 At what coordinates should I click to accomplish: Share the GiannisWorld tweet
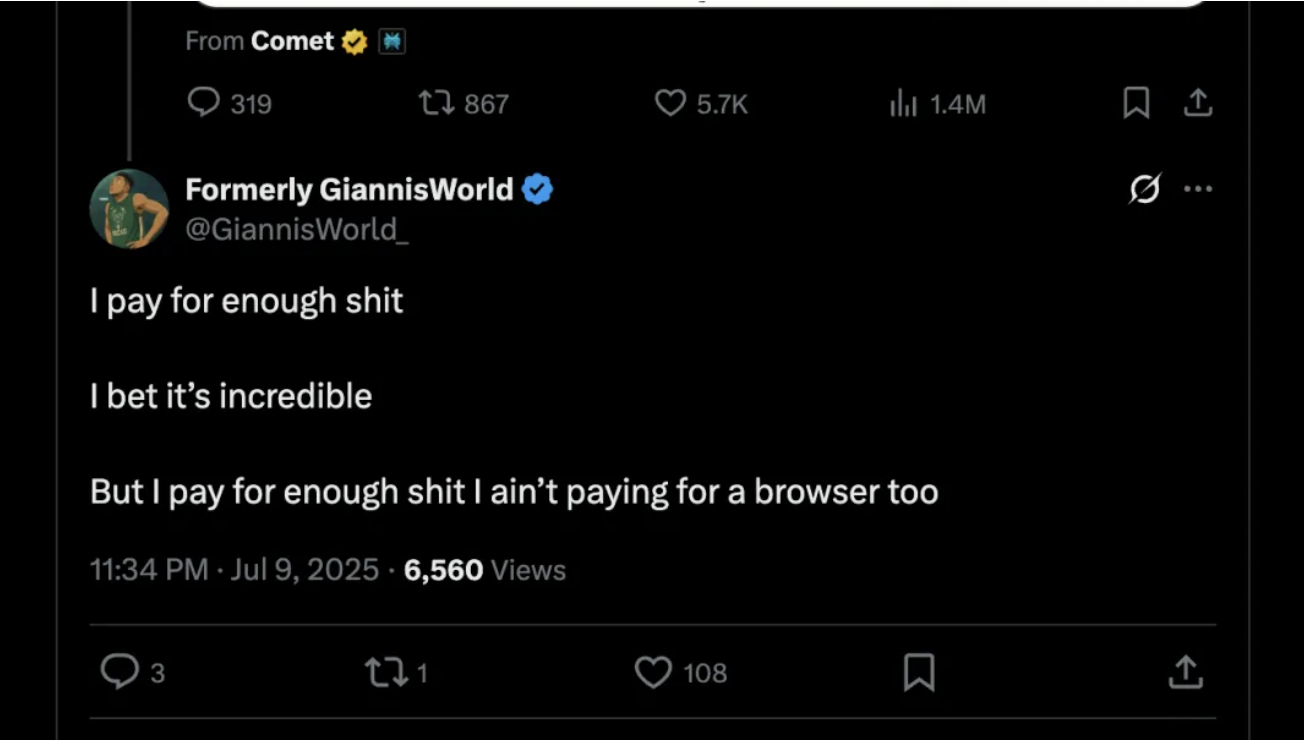pos(1185,672)
